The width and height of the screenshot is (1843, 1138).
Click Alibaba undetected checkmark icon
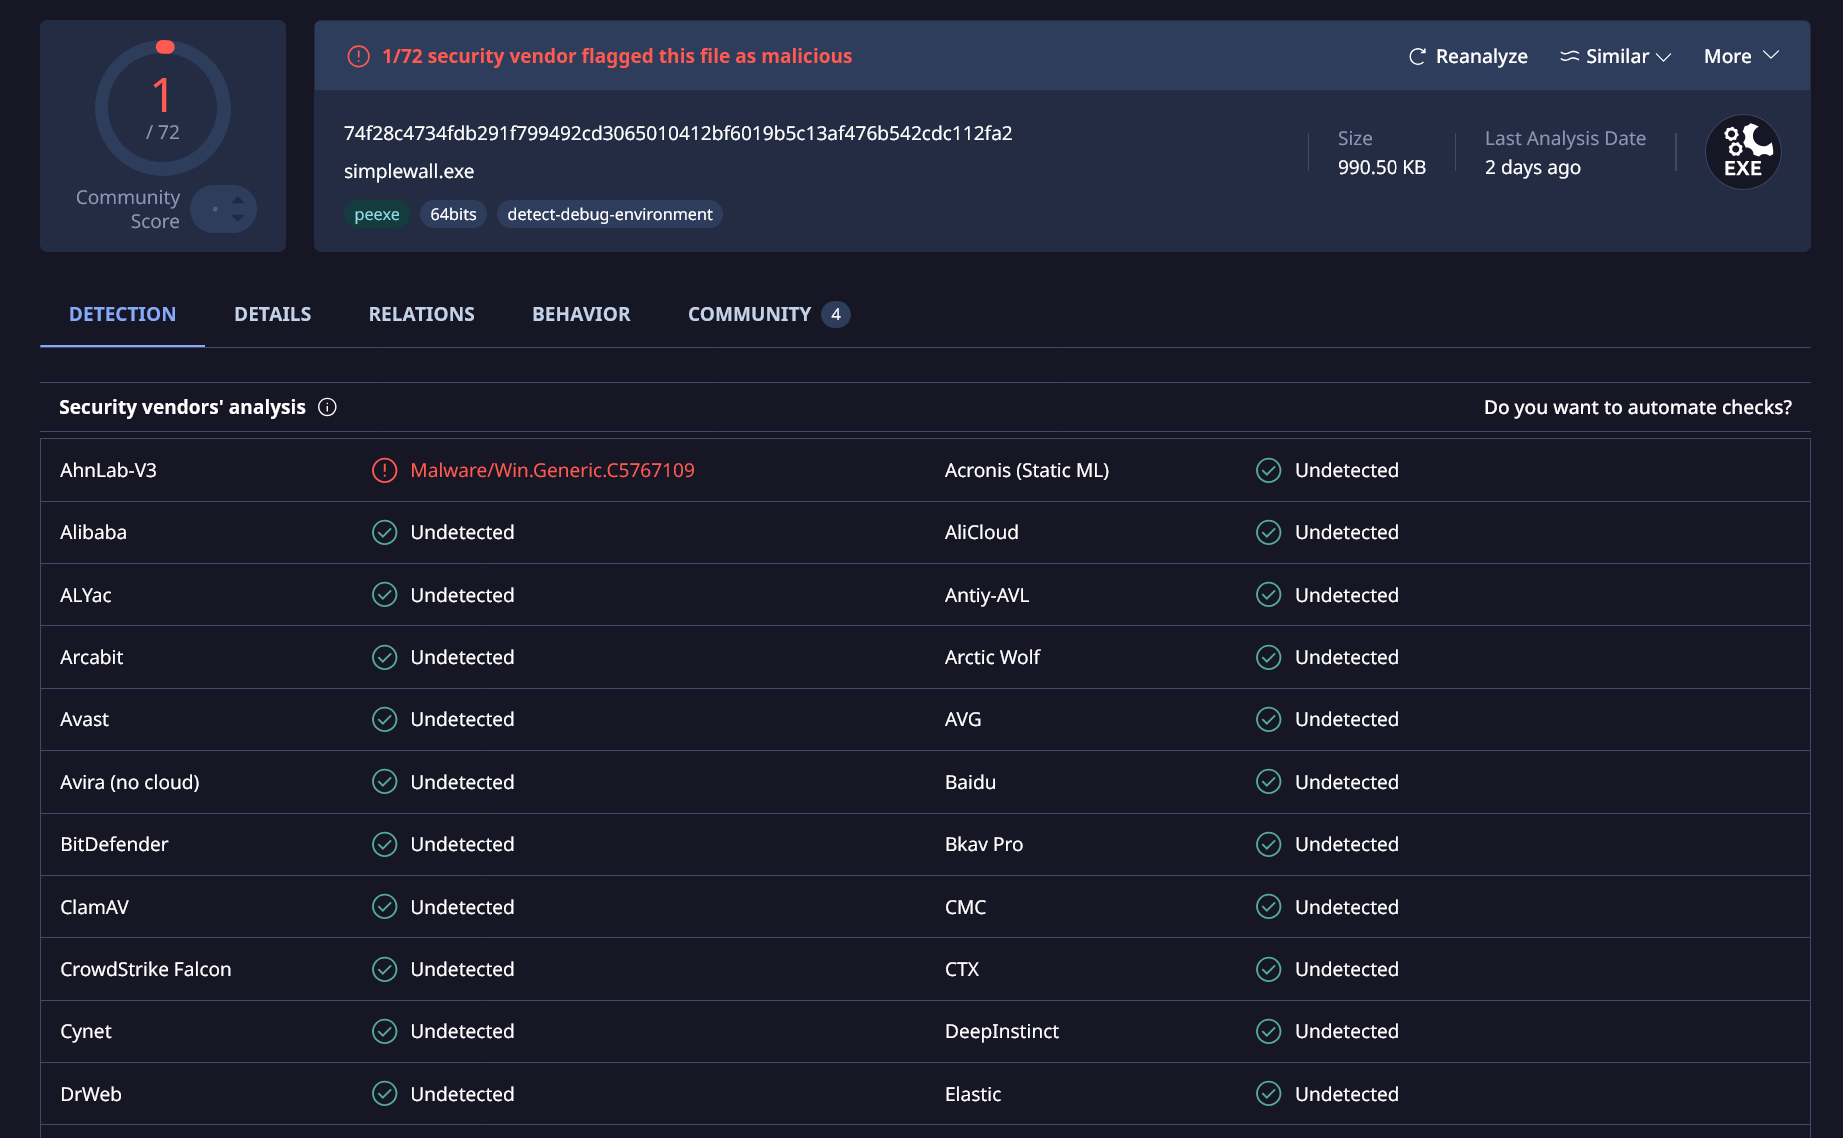click(x=385, y=532)
